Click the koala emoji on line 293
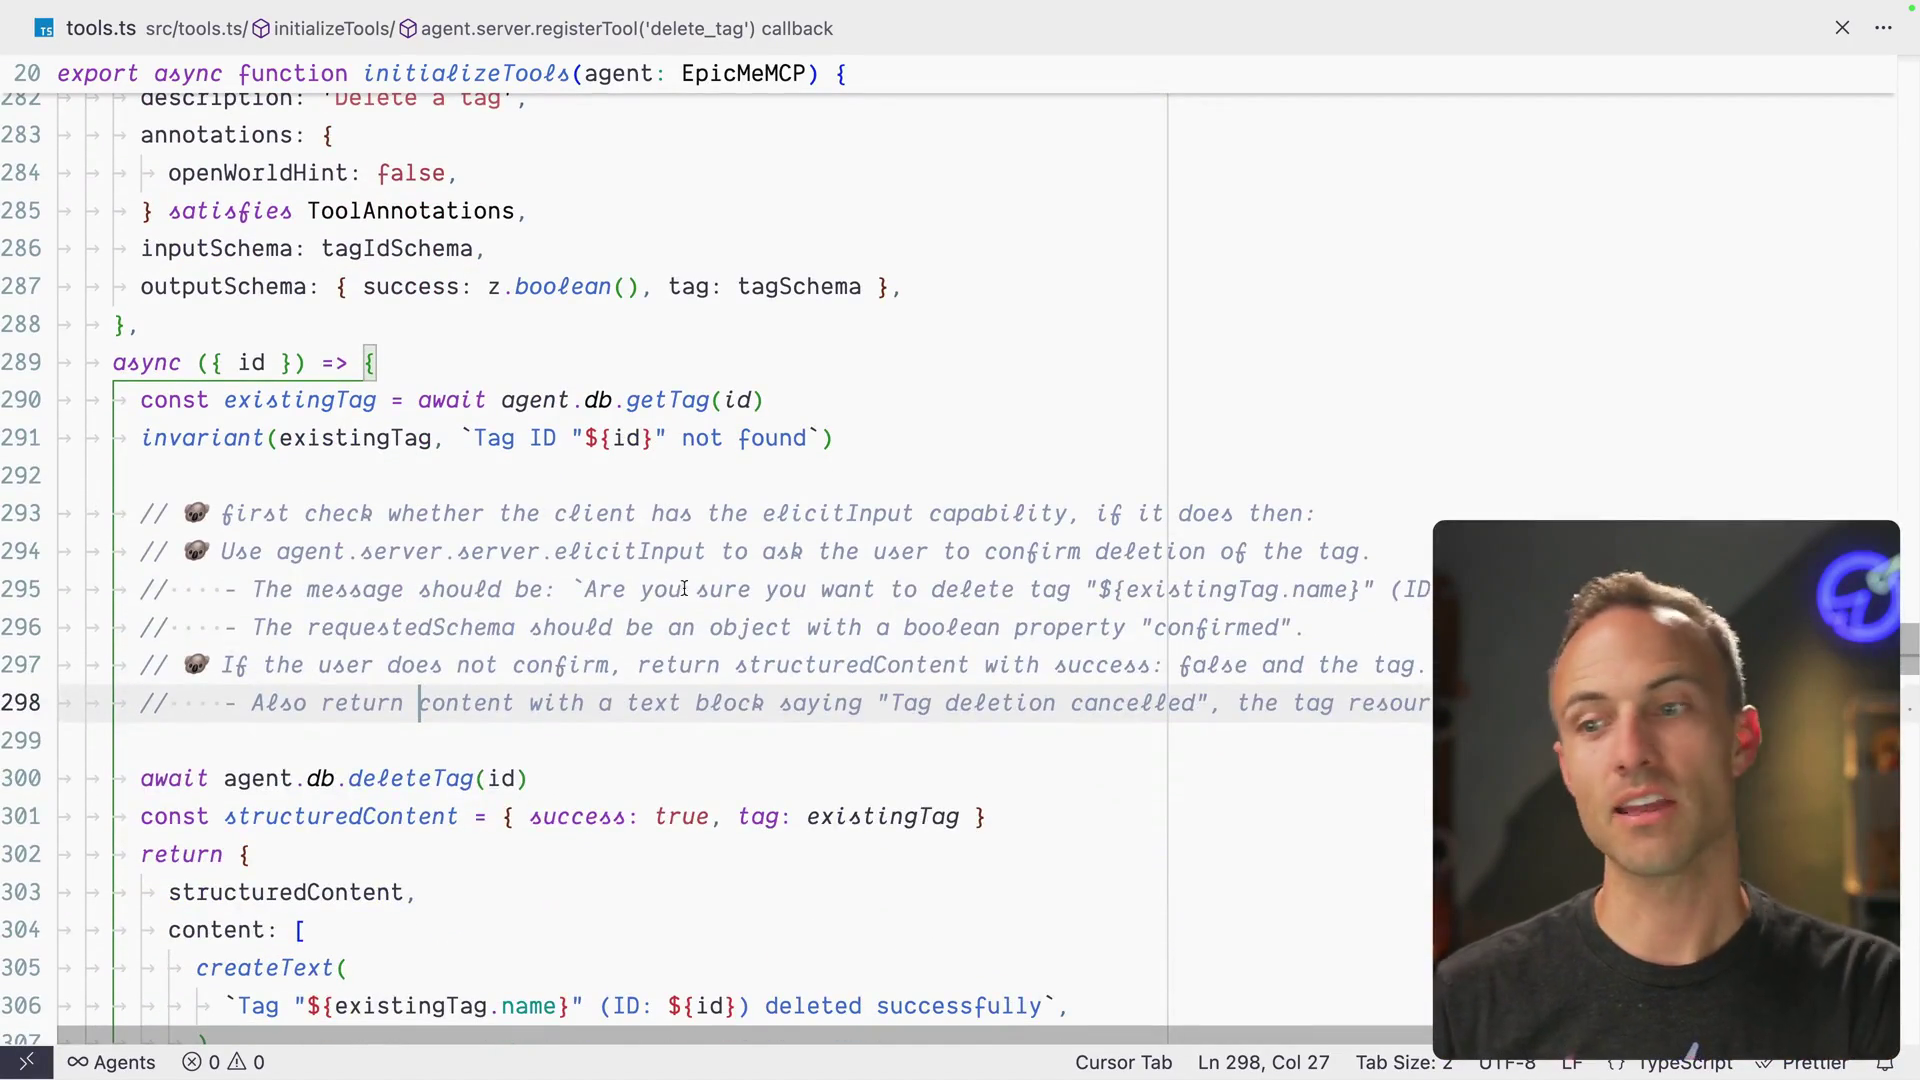 tap(196, 513)
